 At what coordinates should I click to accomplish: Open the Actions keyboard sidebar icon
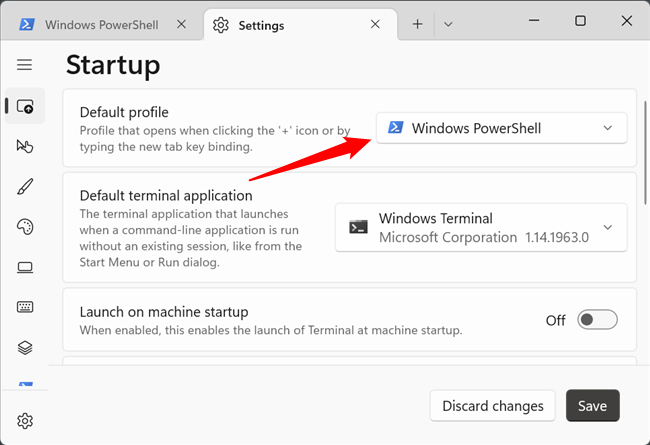point(25,307)
